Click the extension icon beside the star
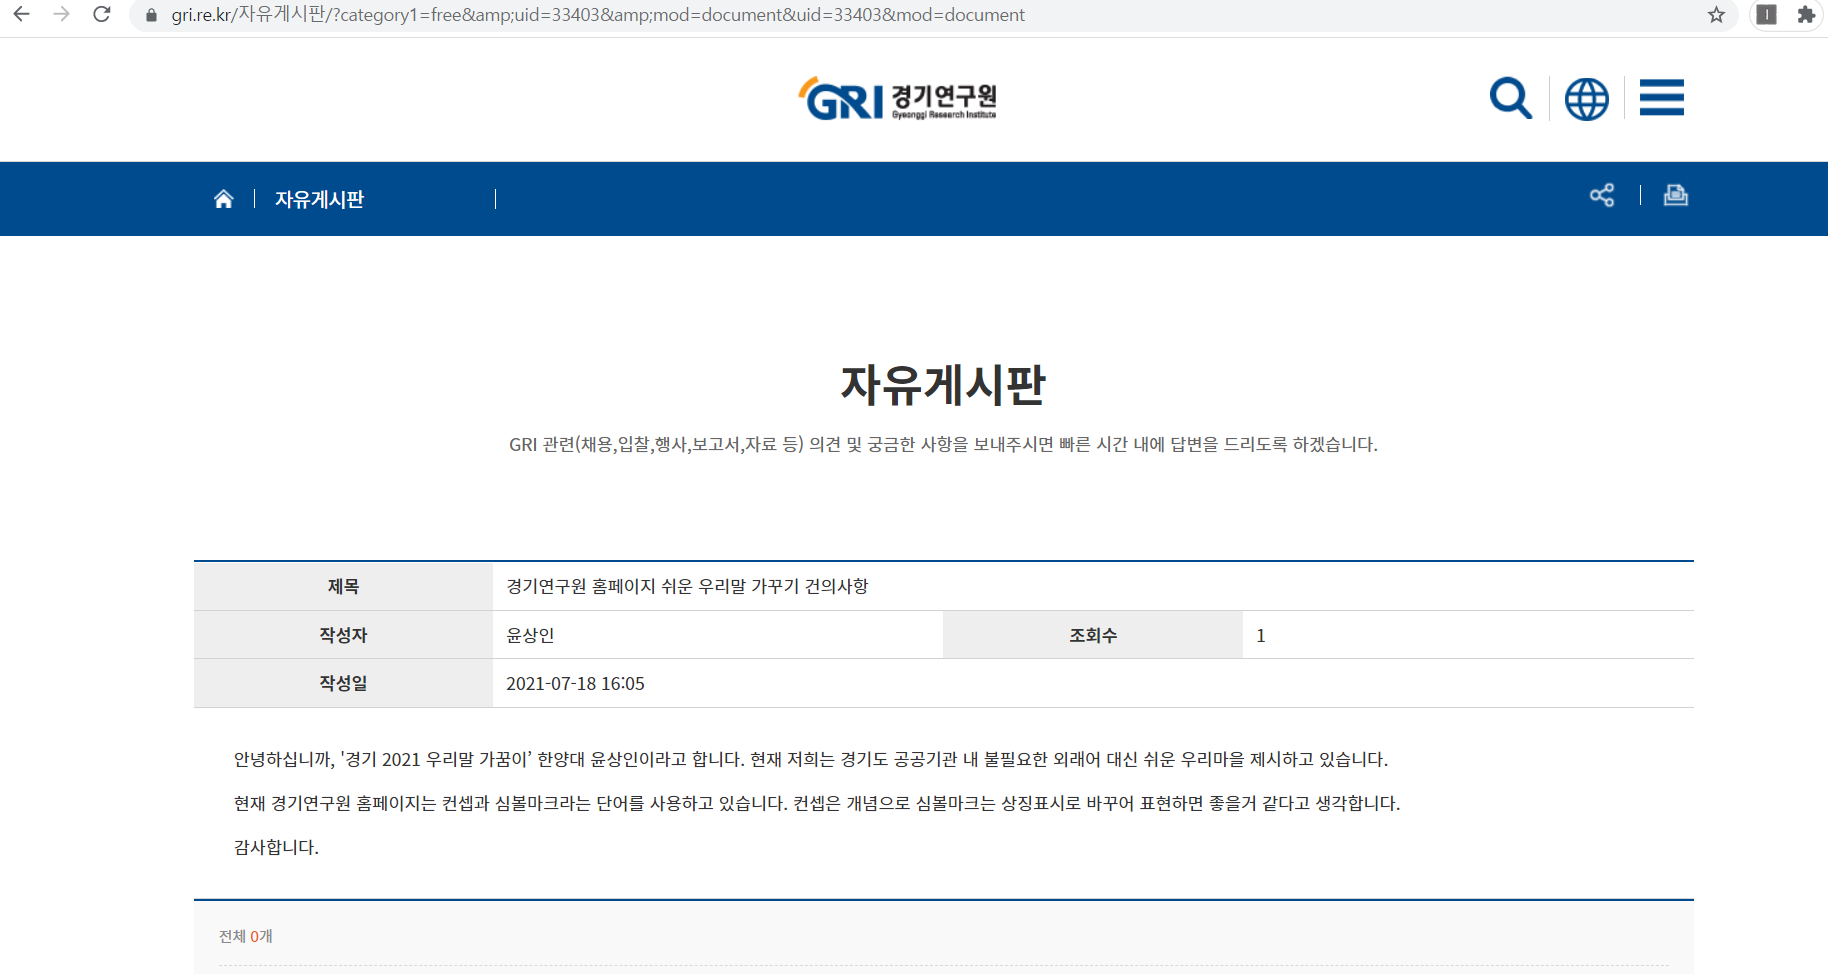 point(1767,15)
